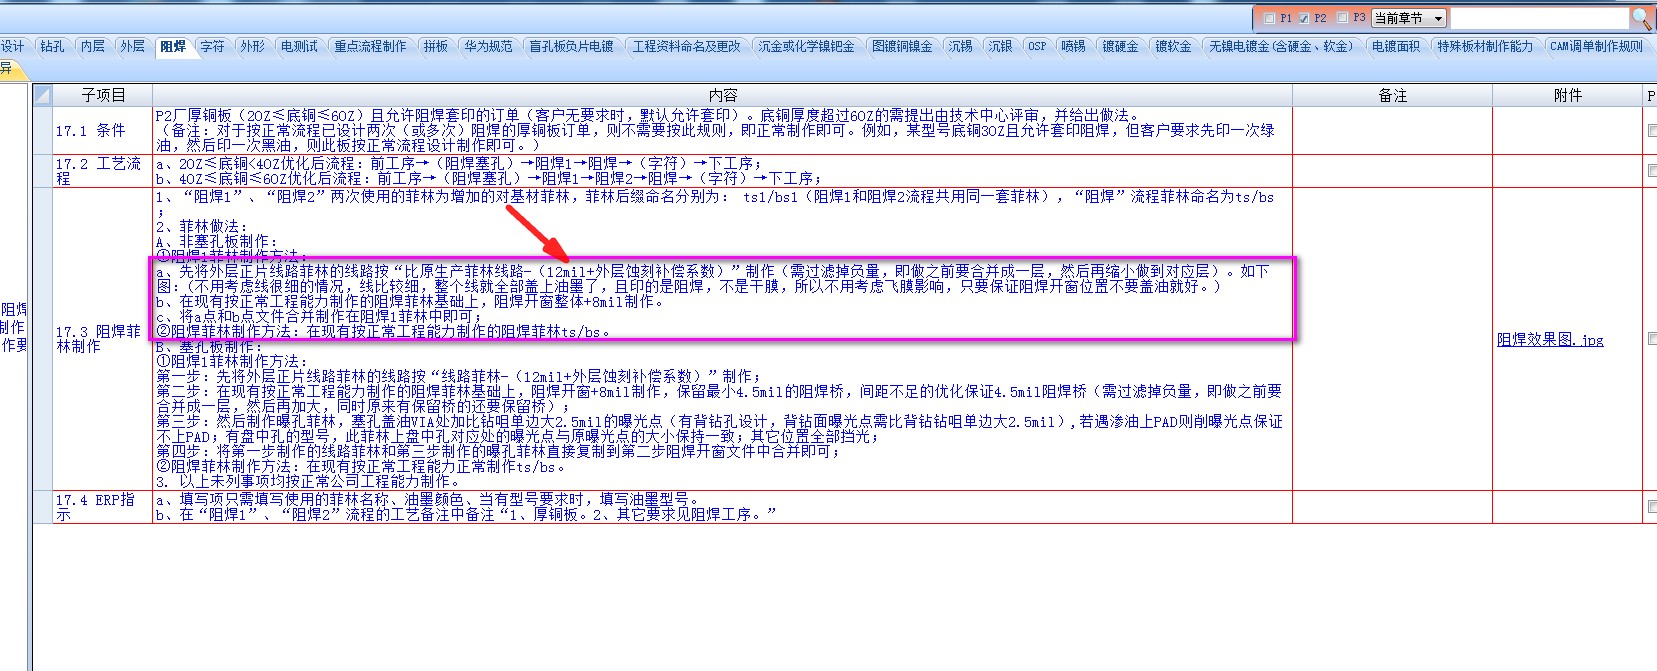Open the 特殊板材制作能力 tab
This screenshot has width=1657, height=671.
(1485, 46)
